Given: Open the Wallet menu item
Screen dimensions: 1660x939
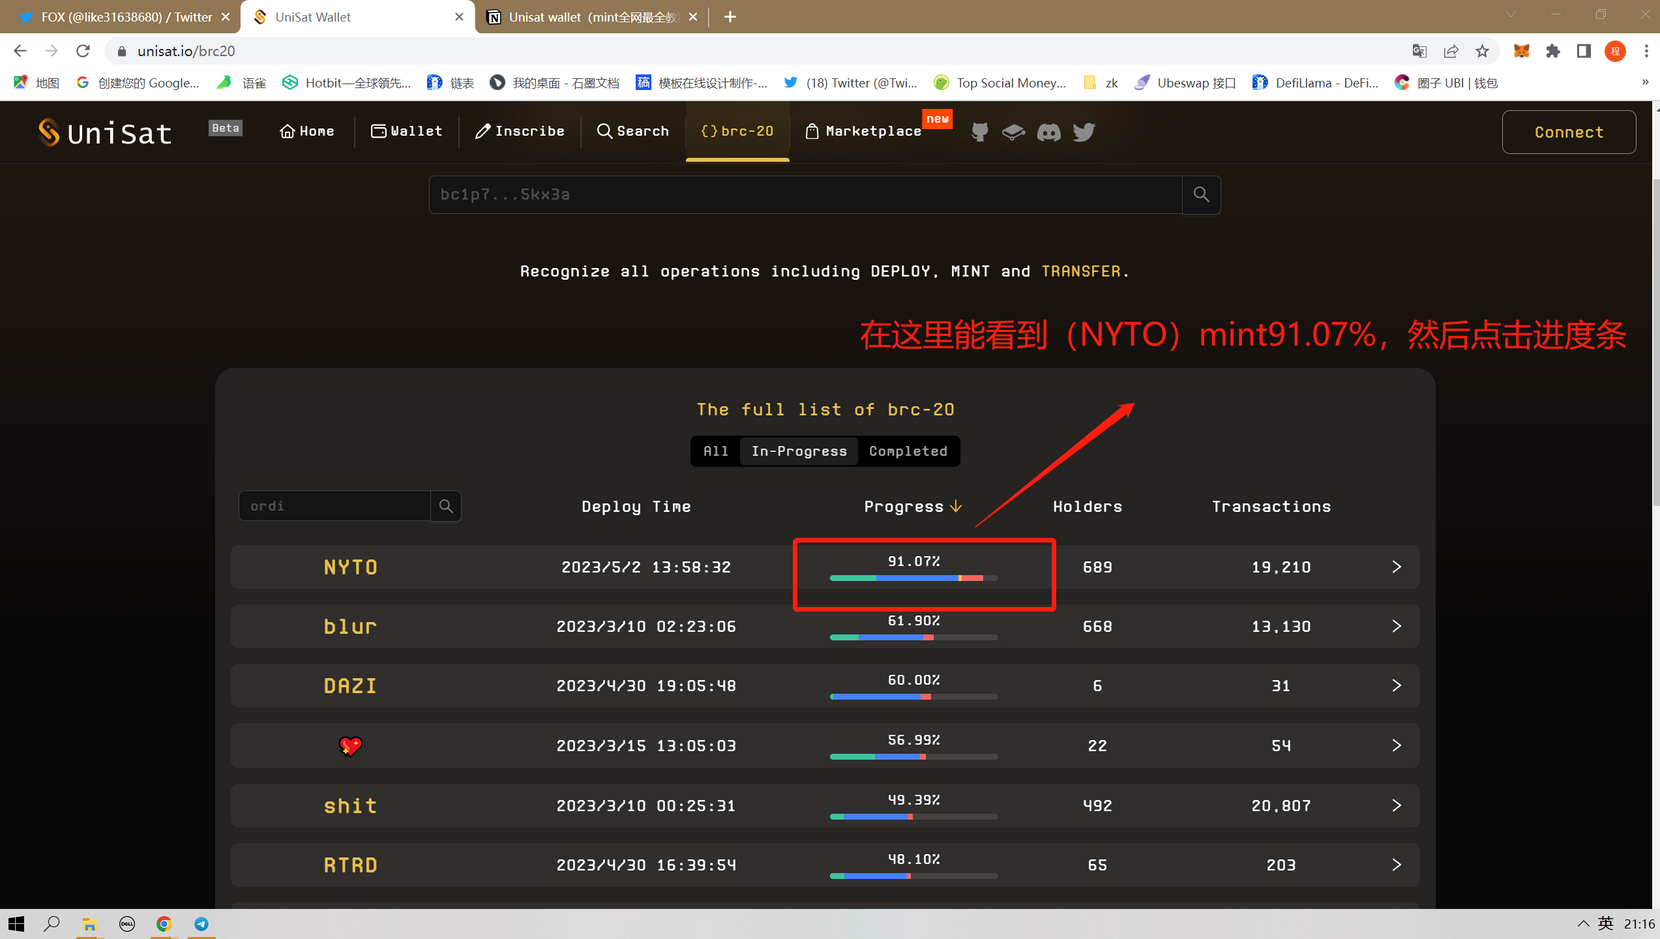Looking at the screenshot, I should [x=406, y=131].
